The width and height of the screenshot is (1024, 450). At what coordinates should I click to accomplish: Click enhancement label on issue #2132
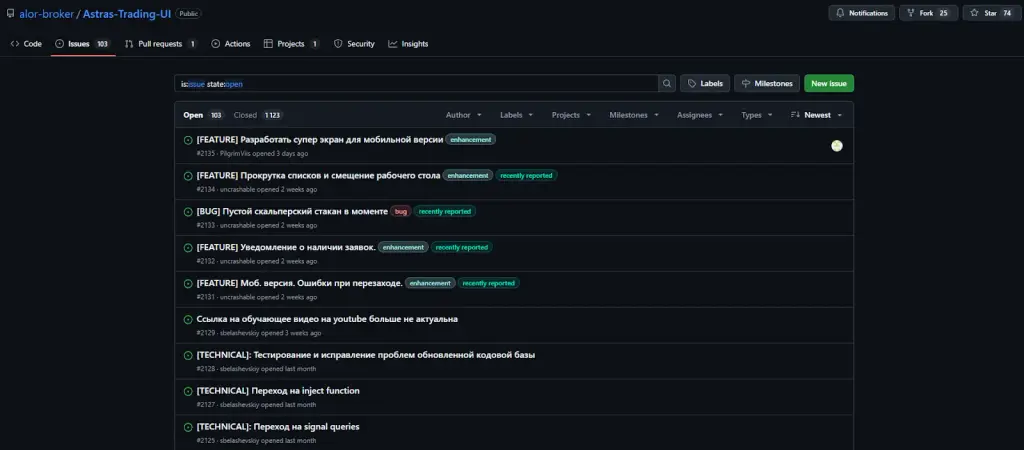coord(403,248)
